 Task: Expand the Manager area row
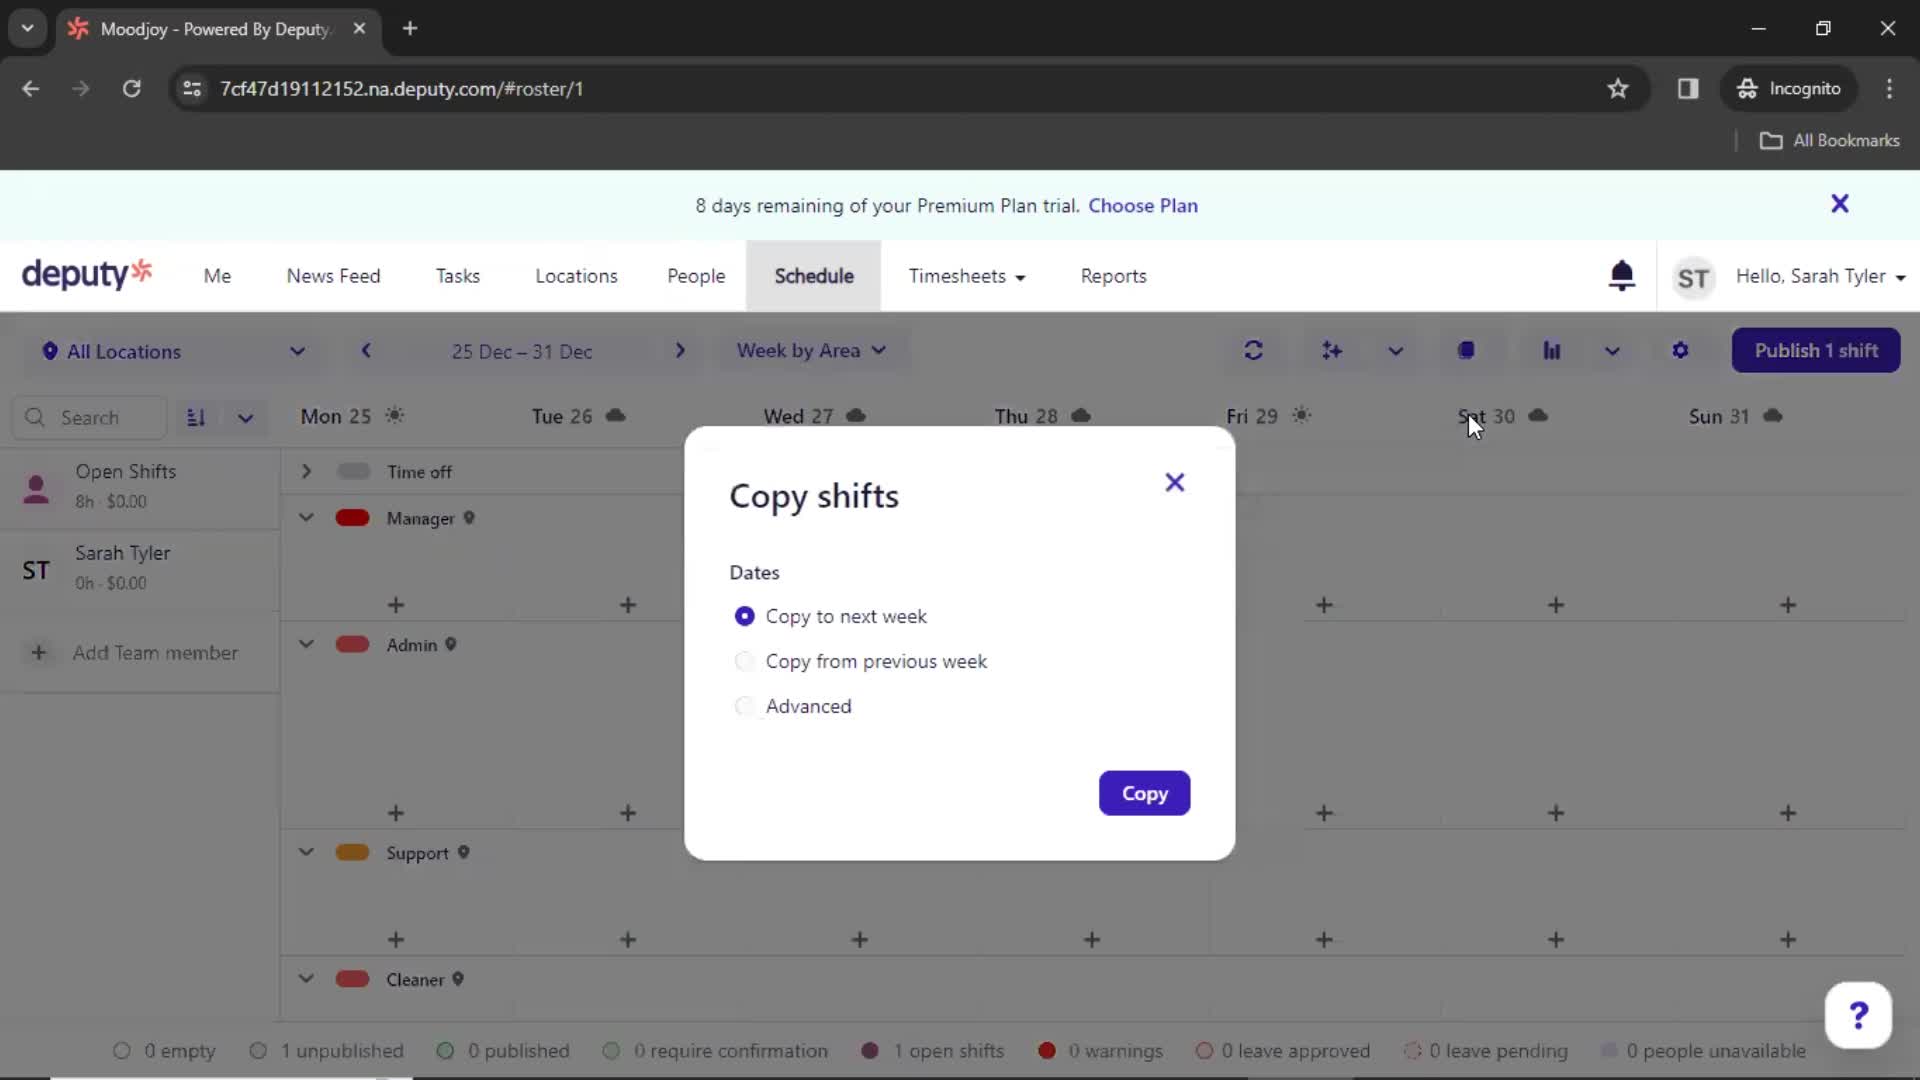click(x=306, y=518)
